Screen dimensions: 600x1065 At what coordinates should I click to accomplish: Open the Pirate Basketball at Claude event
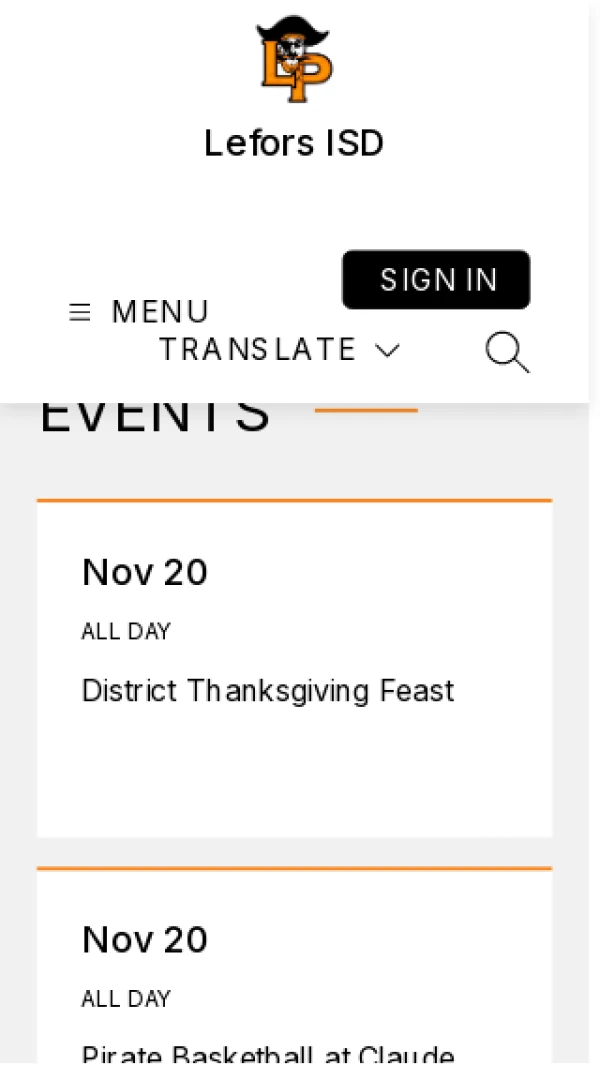(x=268, y=1054)
